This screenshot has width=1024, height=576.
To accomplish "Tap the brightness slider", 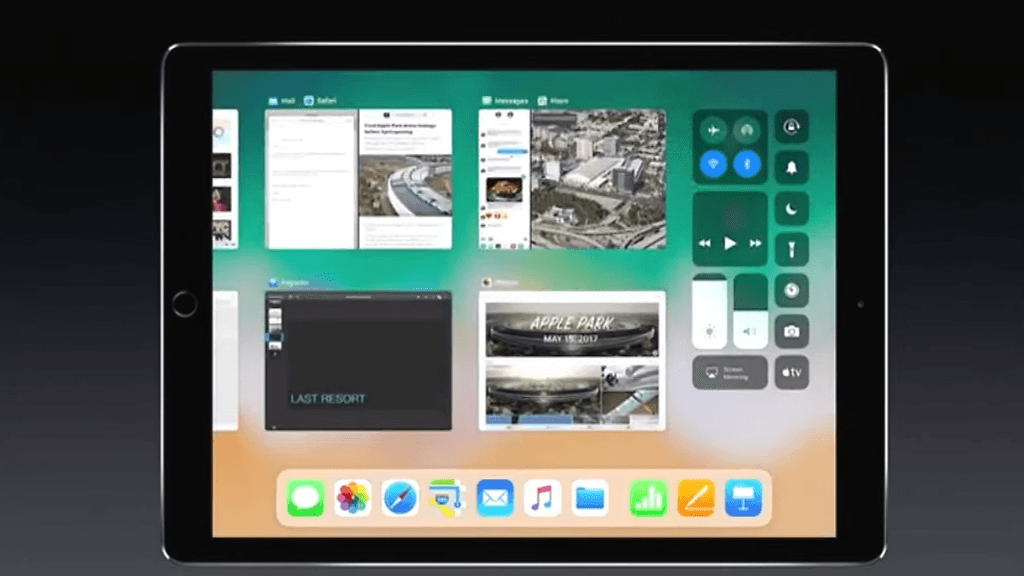I will tap(710, 310).
